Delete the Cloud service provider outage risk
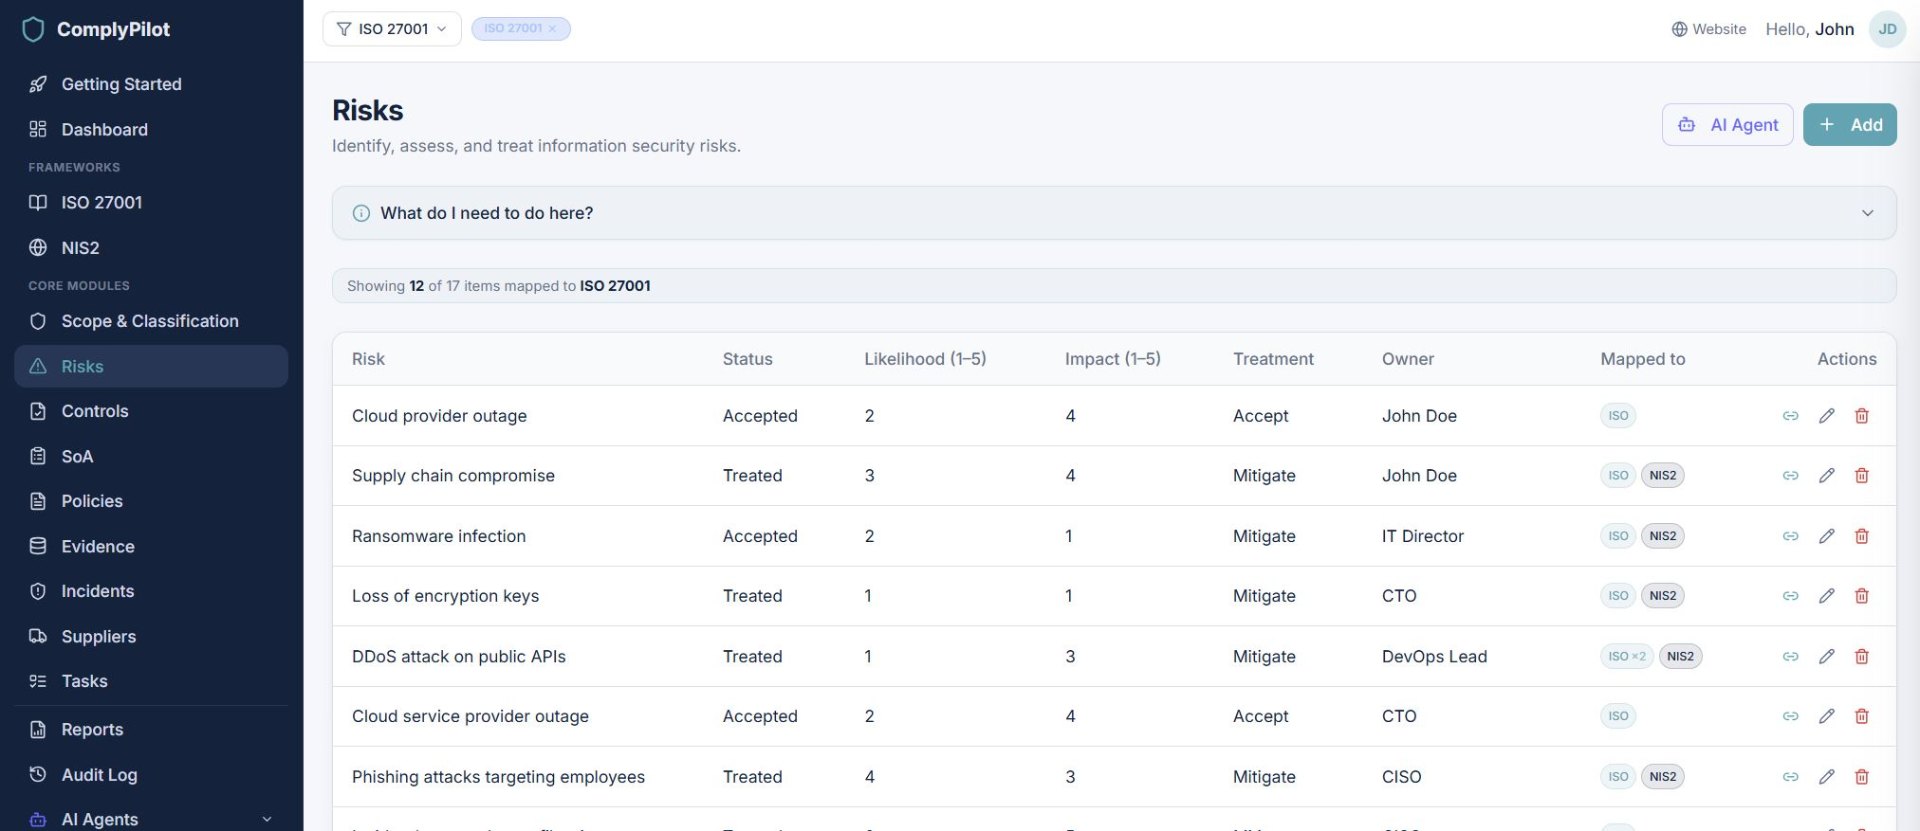Image resolution: width=1920 pixels, height=831 pixels. pyautogui.click(x=1862, y=716)
